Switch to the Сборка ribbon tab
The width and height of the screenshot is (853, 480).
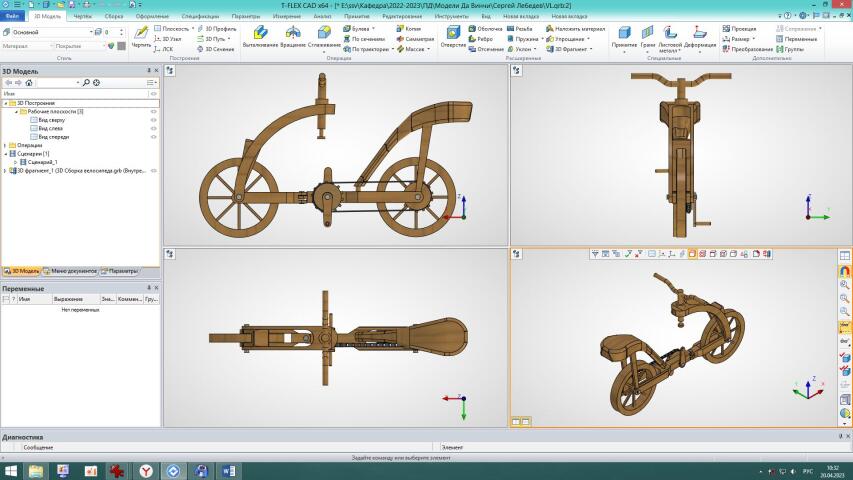tap(114, 16)
